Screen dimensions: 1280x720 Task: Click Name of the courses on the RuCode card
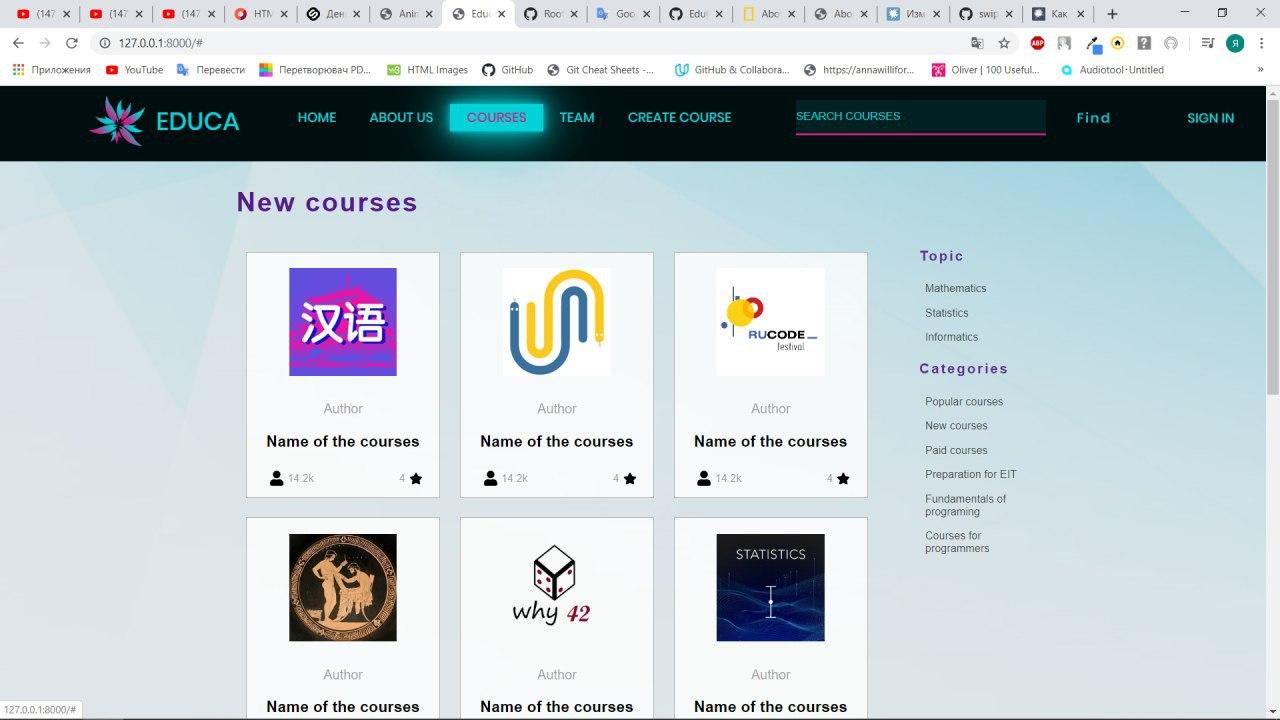pyautogui.click(x=771, y=441)
